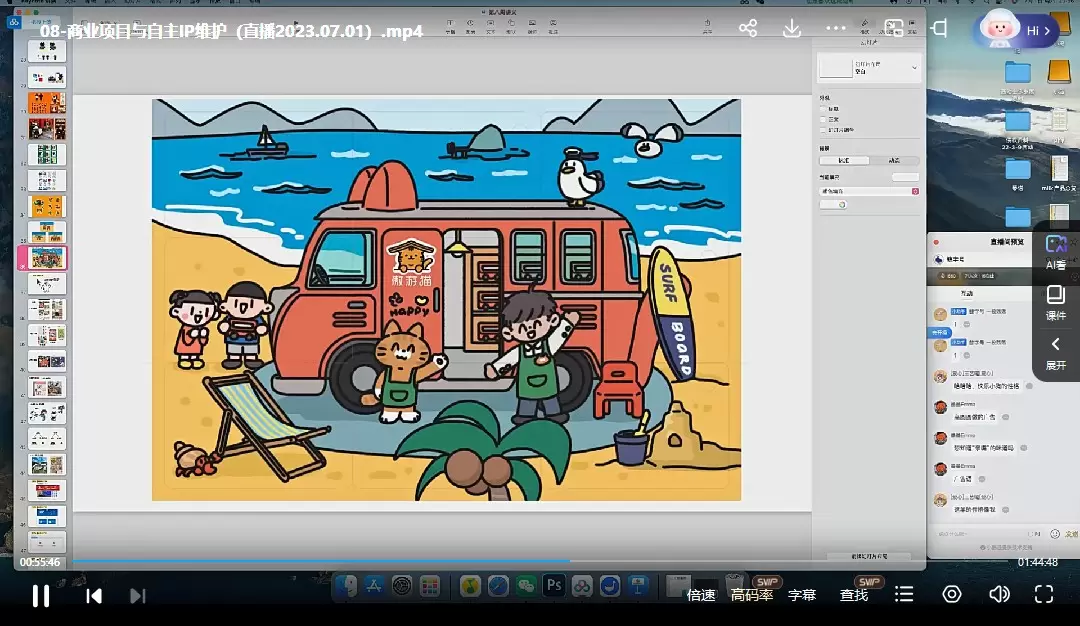Skip to the previous video

click(x=94, y=596)
